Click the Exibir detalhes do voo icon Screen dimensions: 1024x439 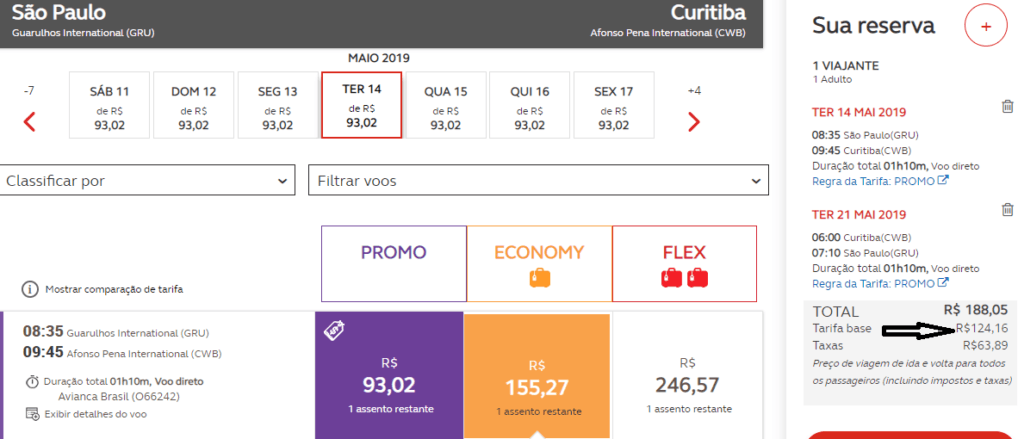coord(32,414)
